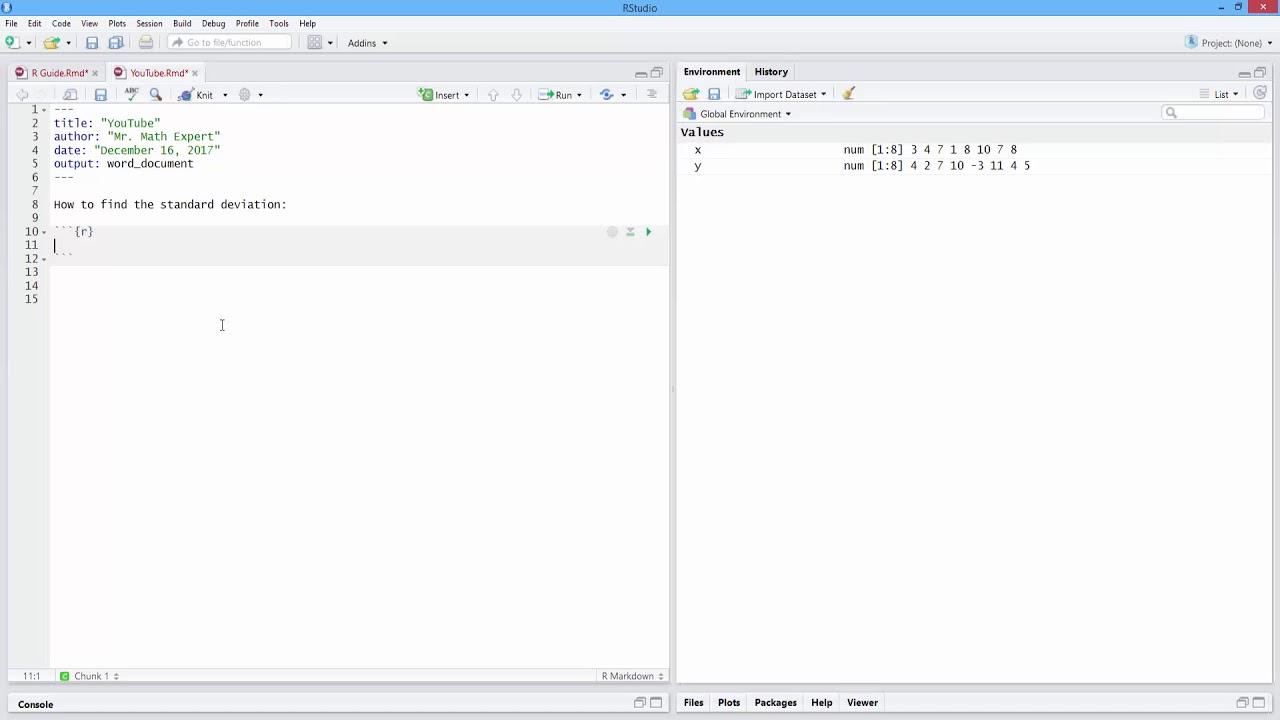Run spell check with the ABC icon
Image resolution: width=1280 pixels, height=720 pixels.
131,94
